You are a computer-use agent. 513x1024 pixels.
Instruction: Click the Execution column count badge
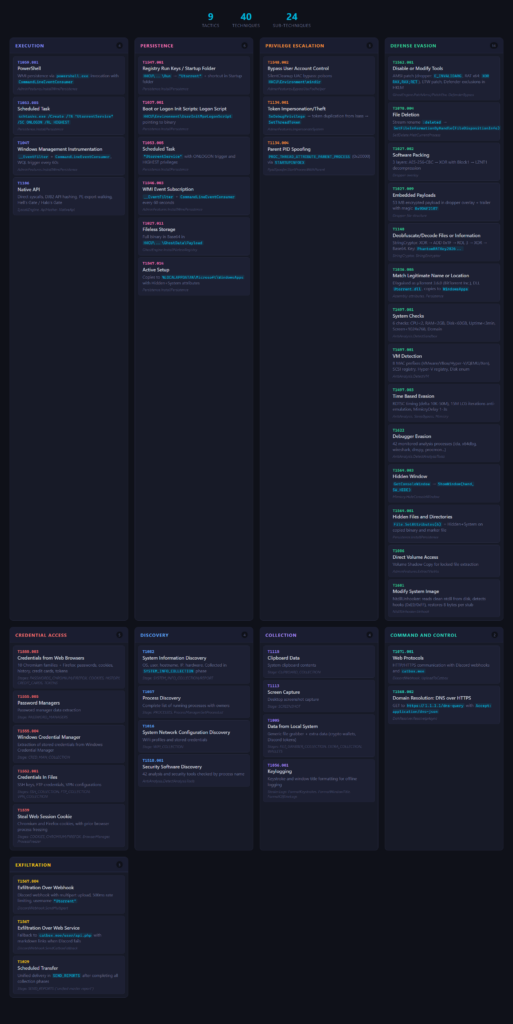(x=119, y=46)
